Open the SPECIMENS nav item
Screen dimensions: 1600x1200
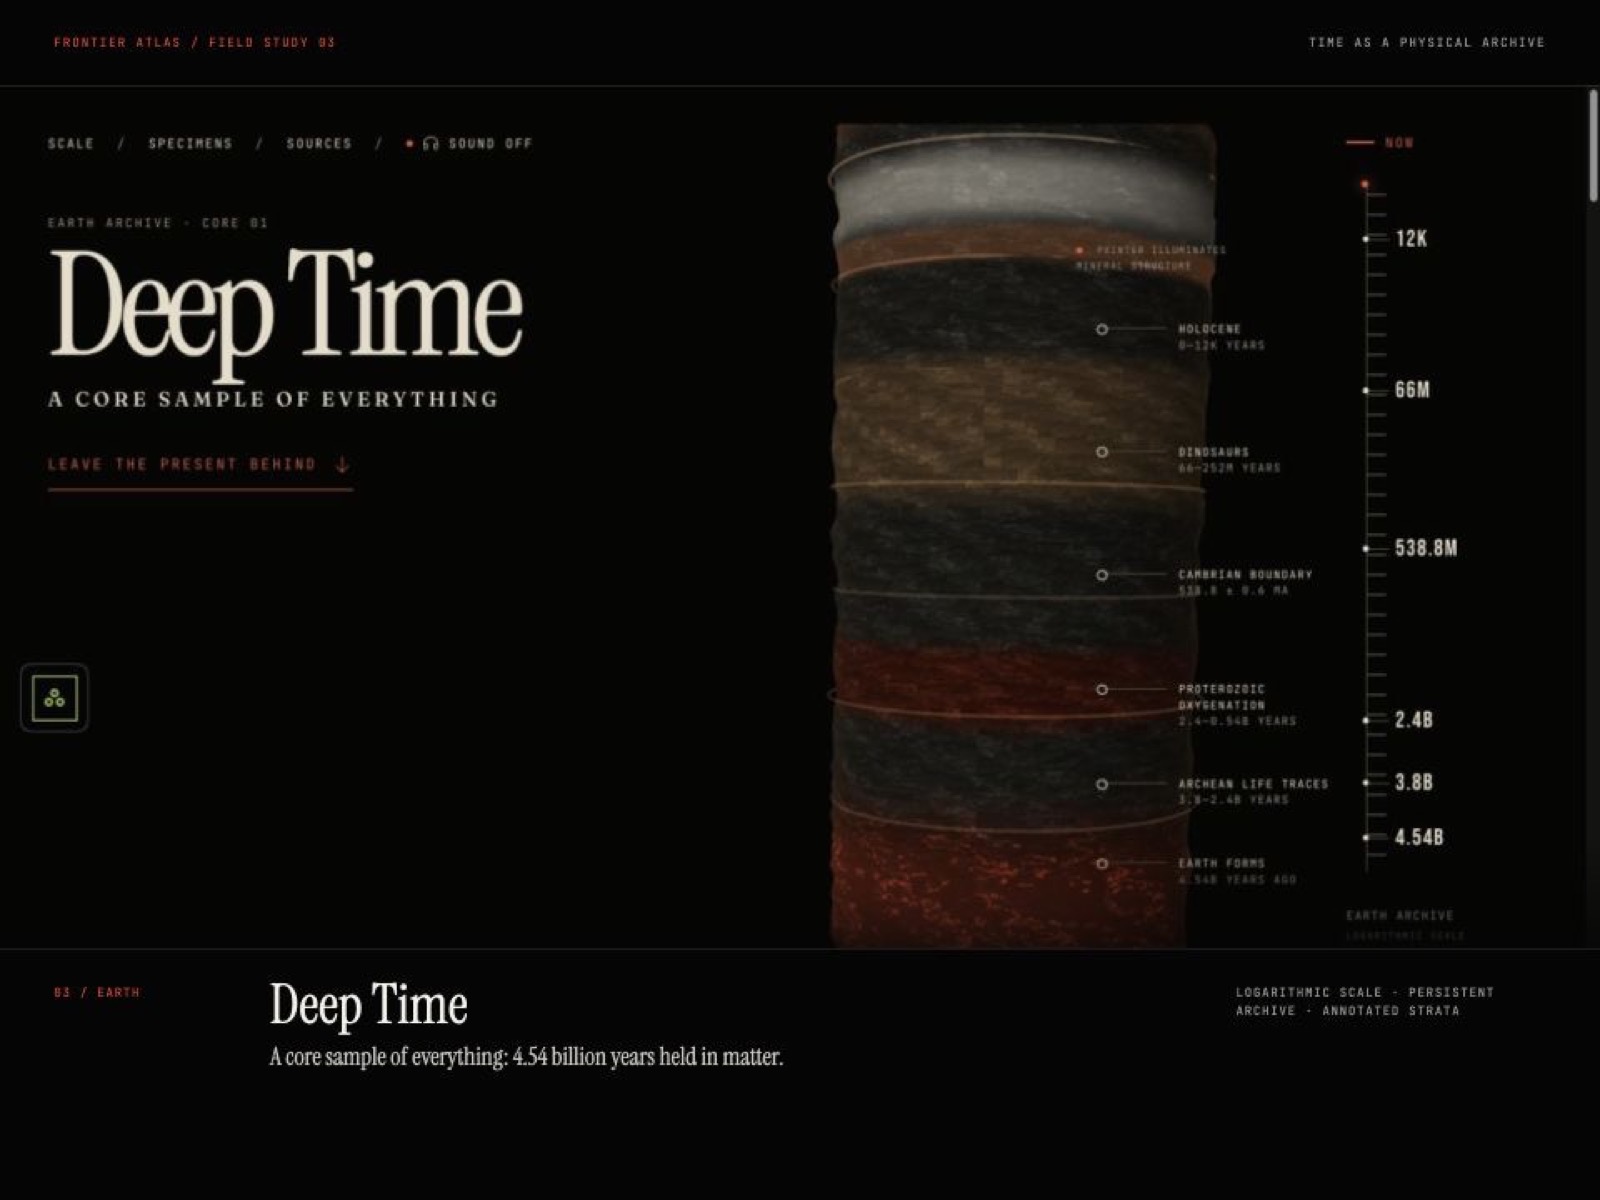190,144
